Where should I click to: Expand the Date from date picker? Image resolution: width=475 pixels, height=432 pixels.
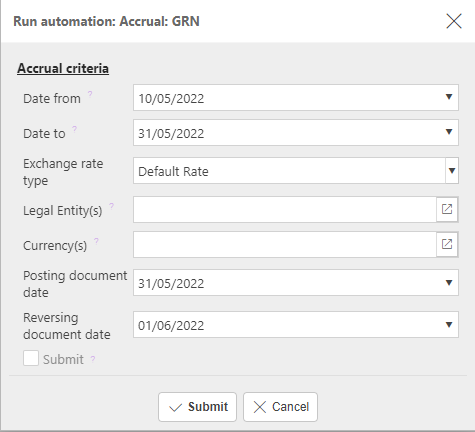click(449, 97)
